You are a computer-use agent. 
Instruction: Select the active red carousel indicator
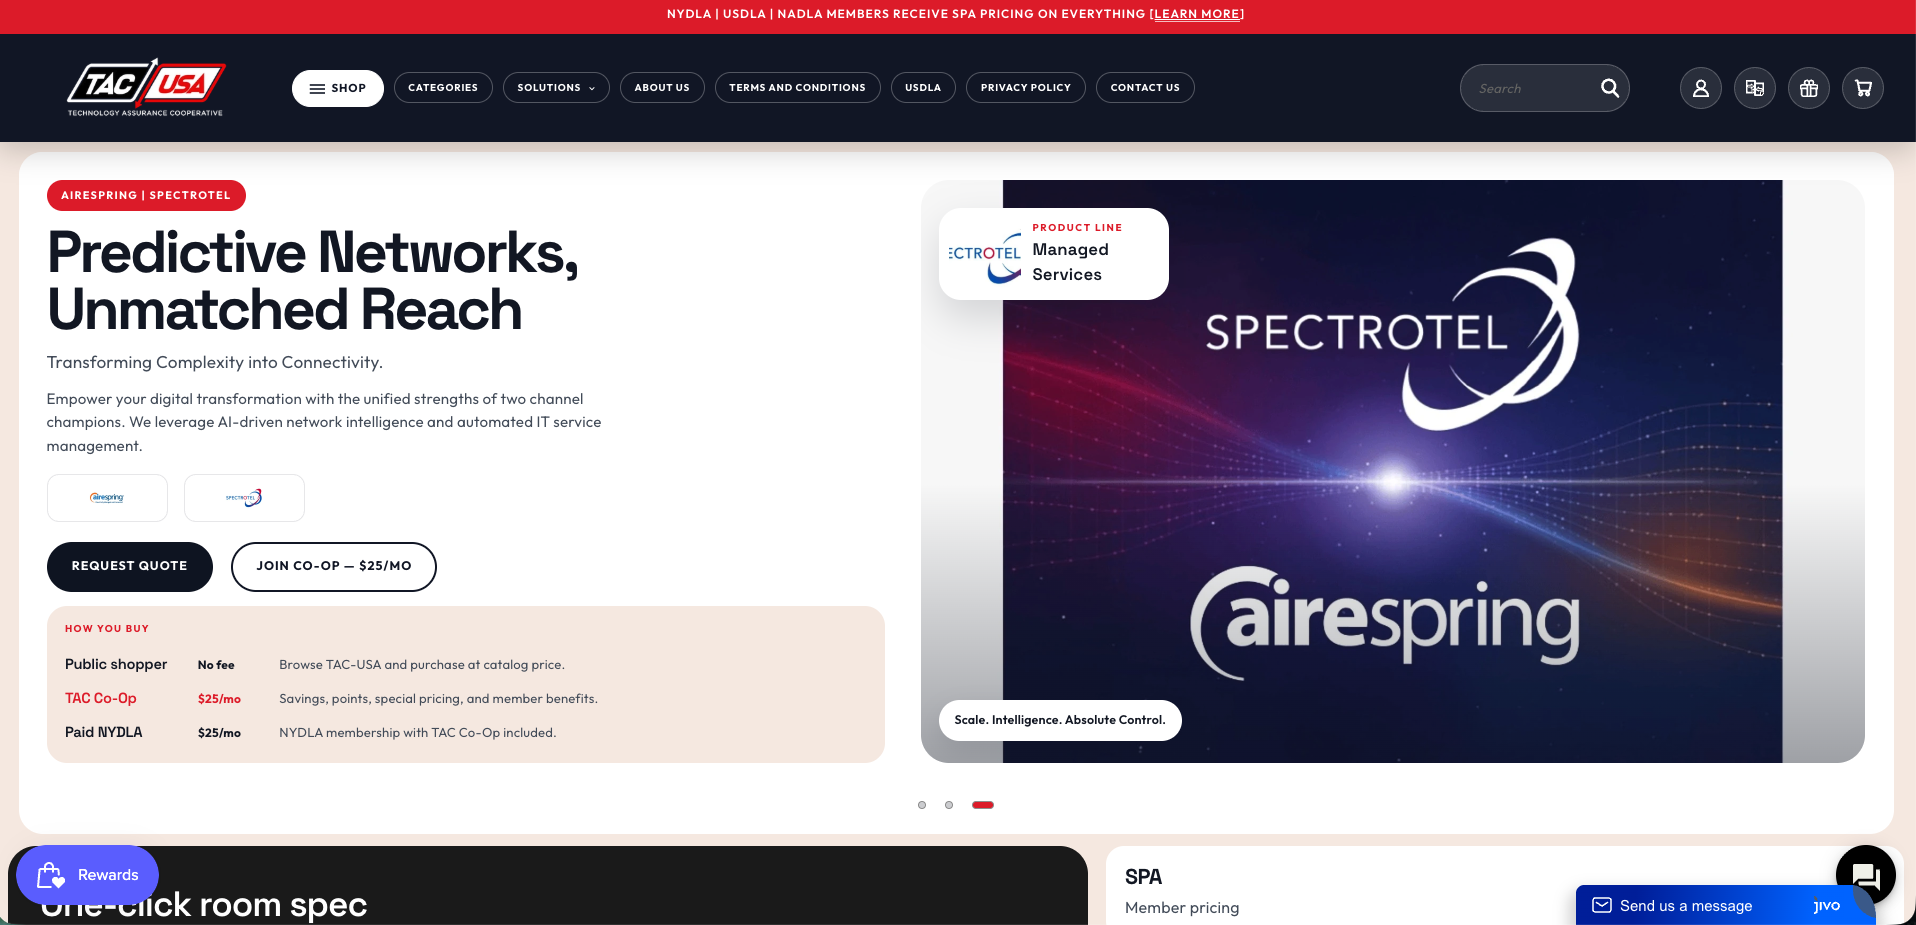click(x=983, y=805)
